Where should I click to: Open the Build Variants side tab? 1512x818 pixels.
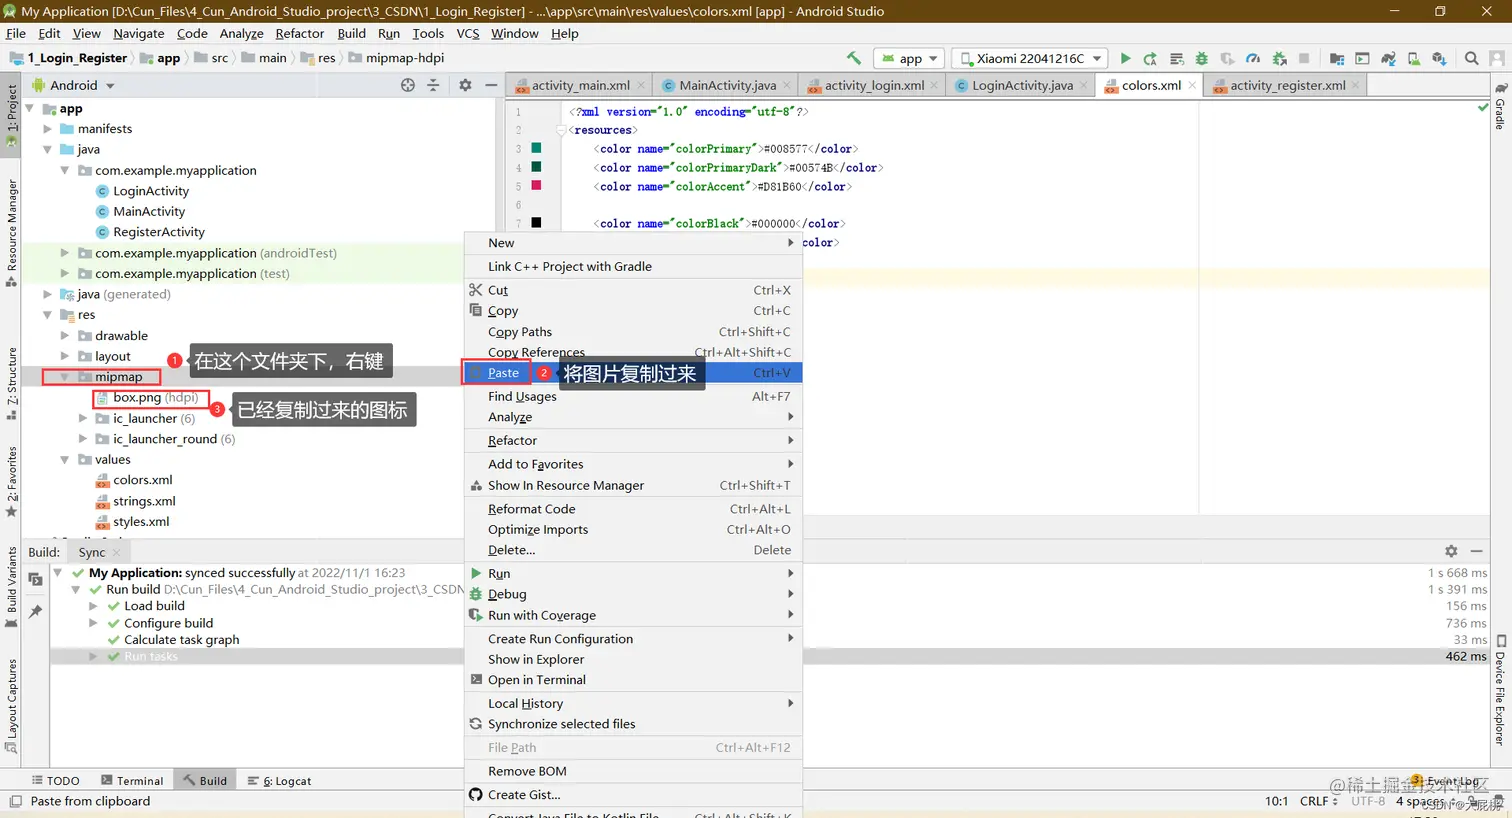pyautogui.click(x=12, y=587)
